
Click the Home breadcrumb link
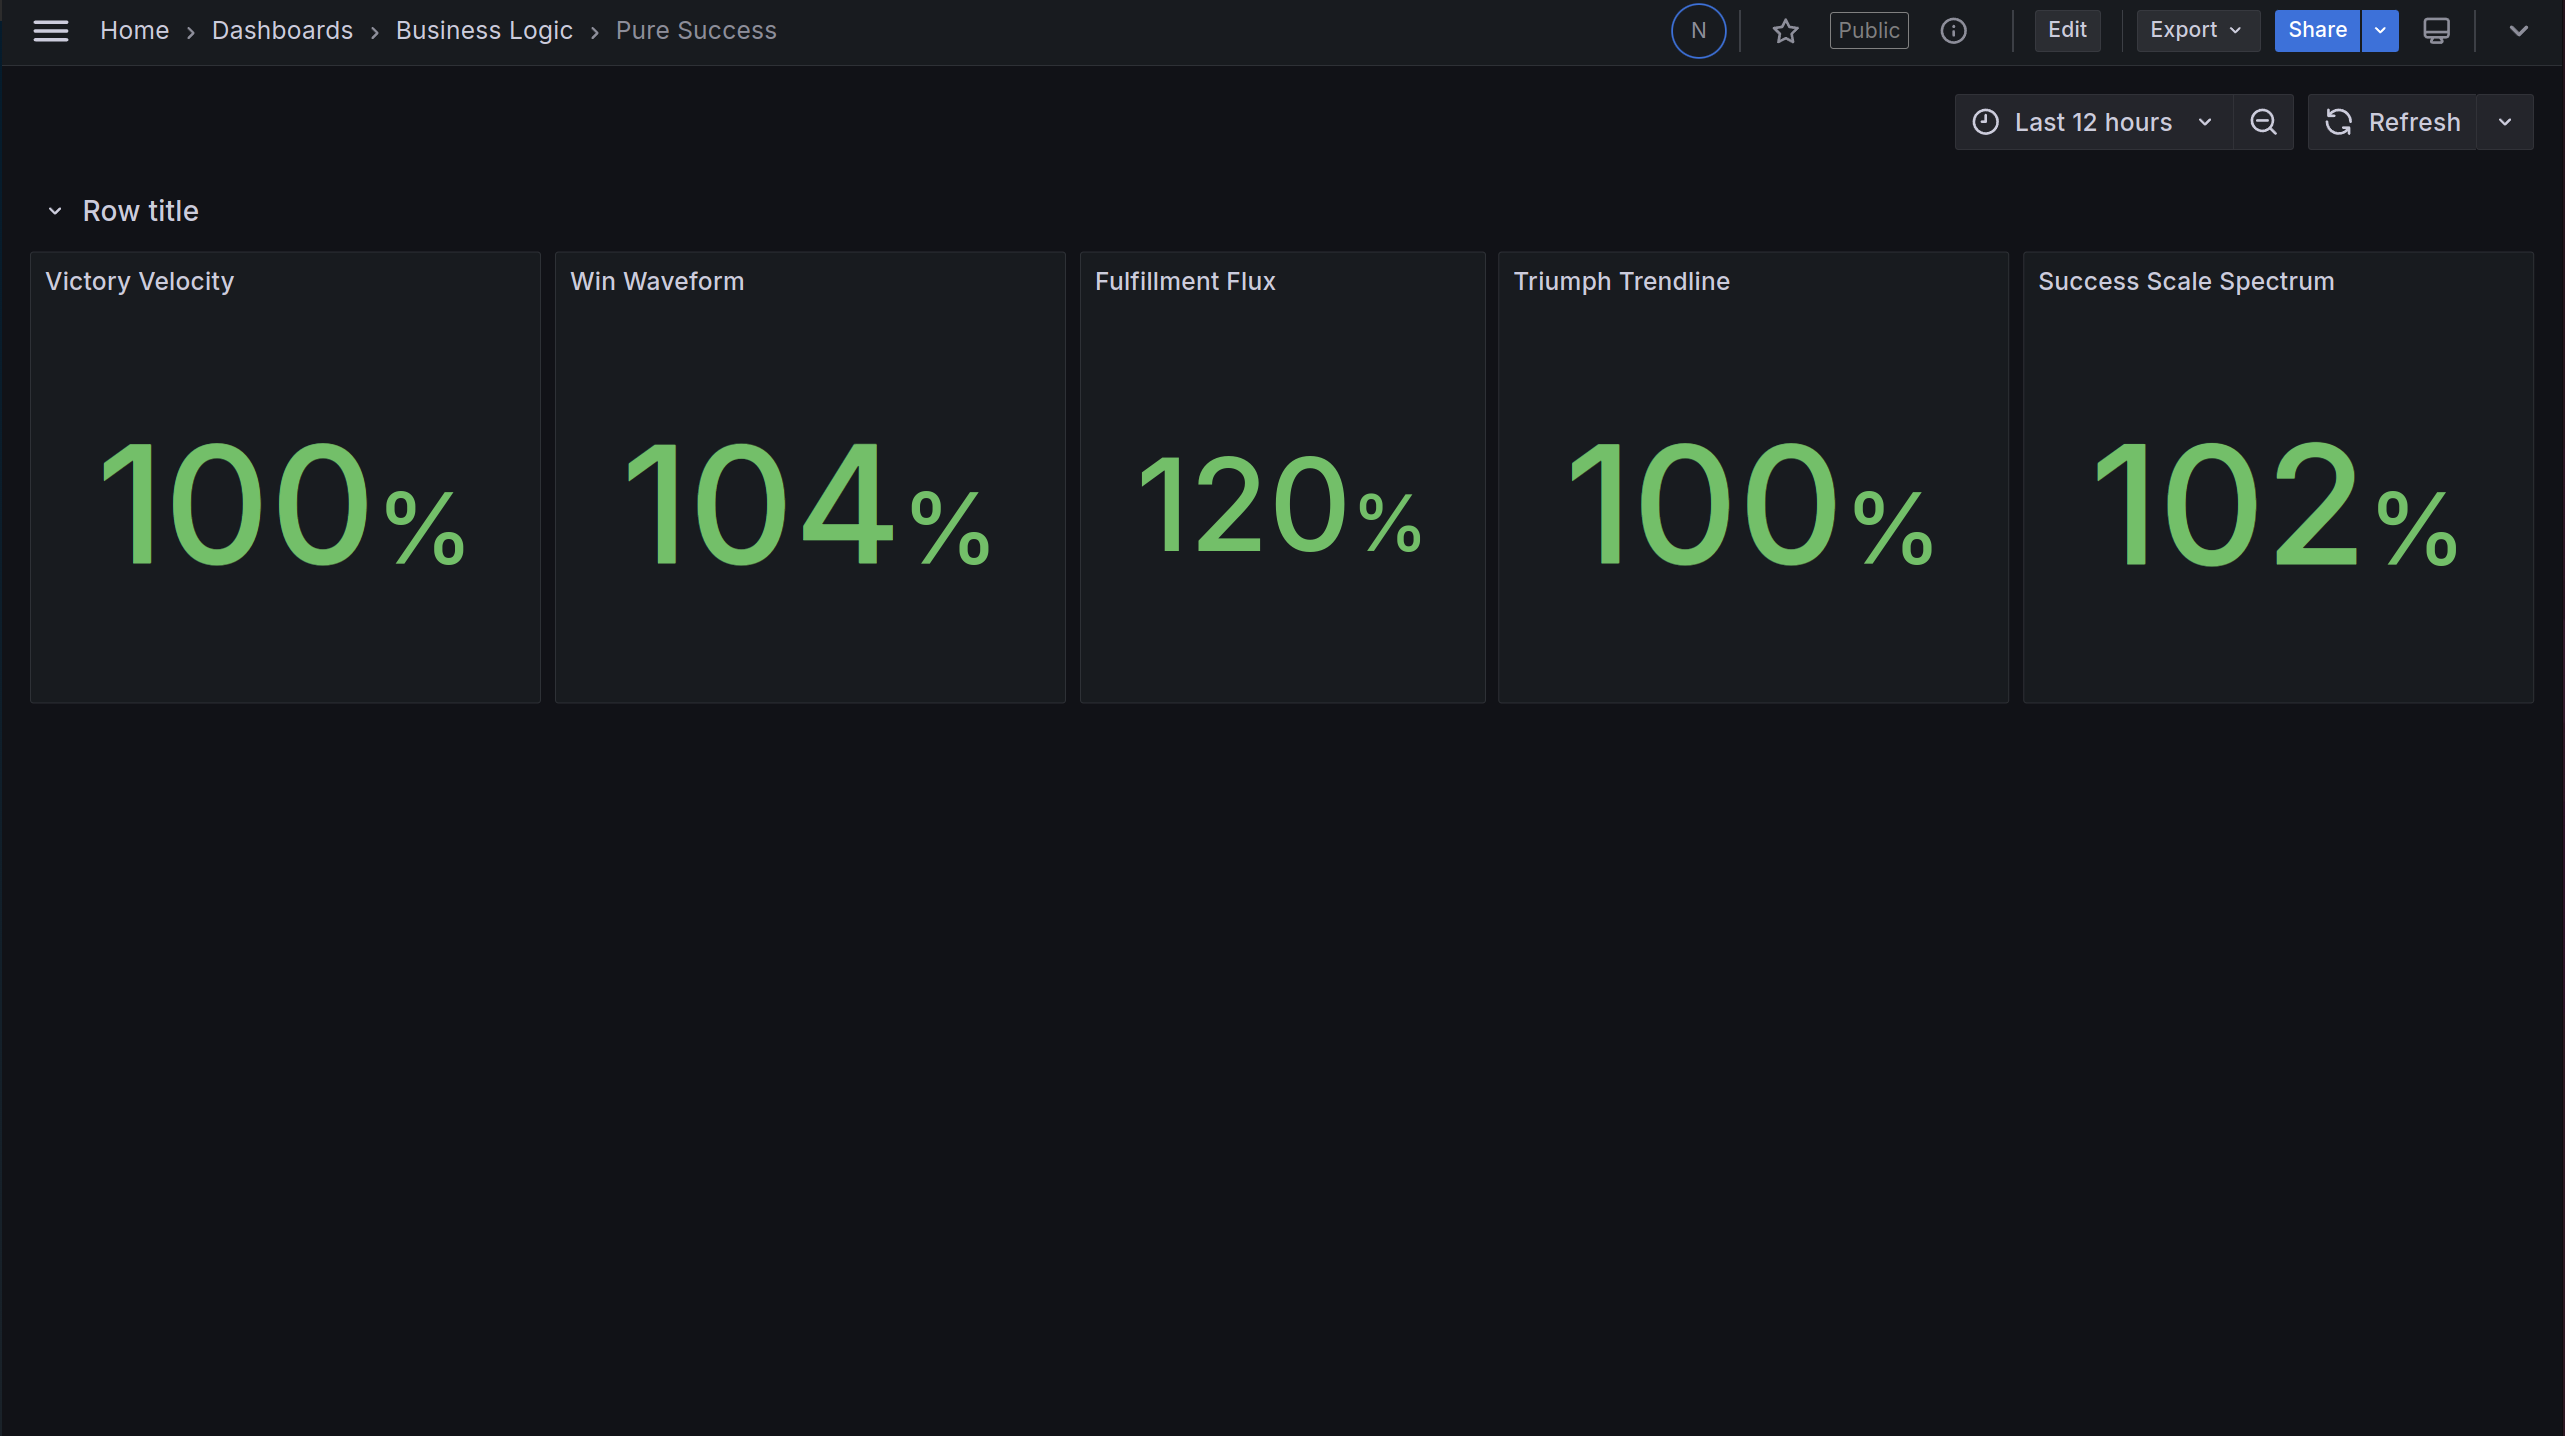(x=134, y=31)
